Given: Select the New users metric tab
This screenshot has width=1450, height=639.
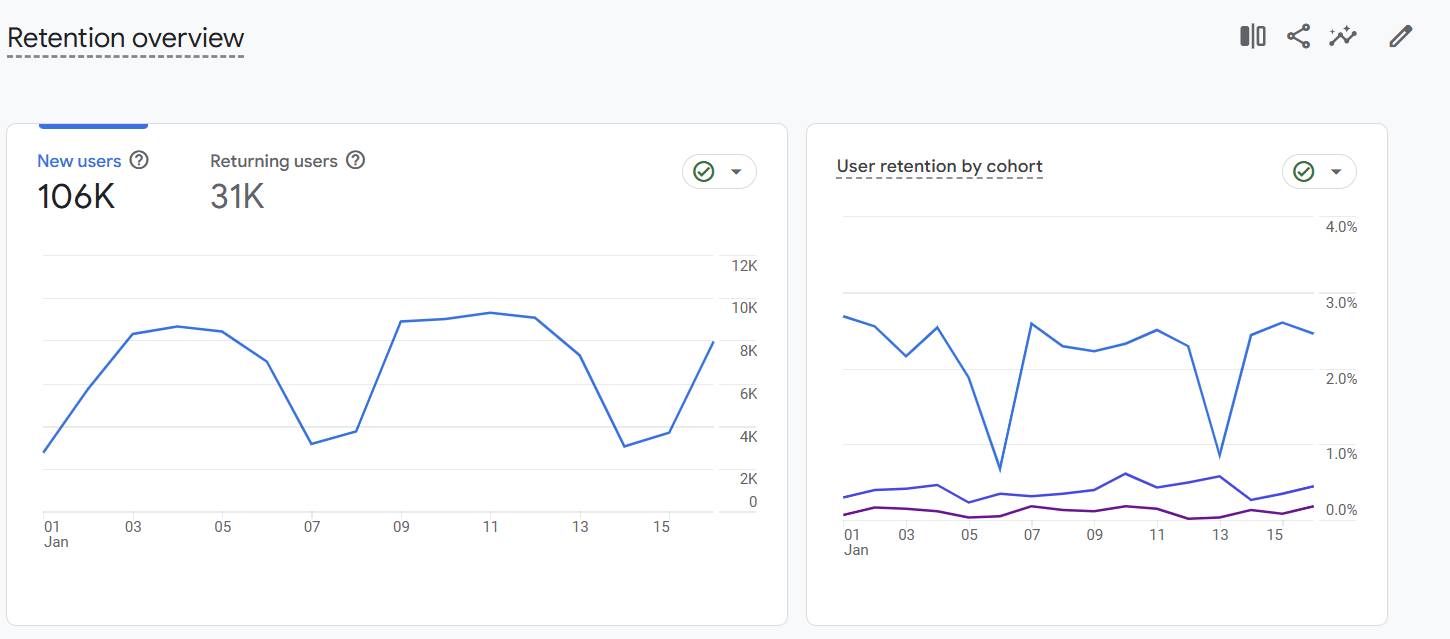Looking at the screenshot, I should 79,161.
